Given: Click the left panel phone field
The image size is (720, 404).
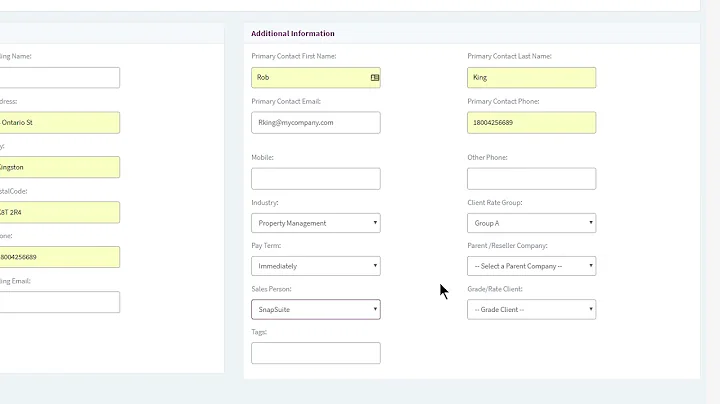Looking at the screenshot, I should (x=60, y=257).
